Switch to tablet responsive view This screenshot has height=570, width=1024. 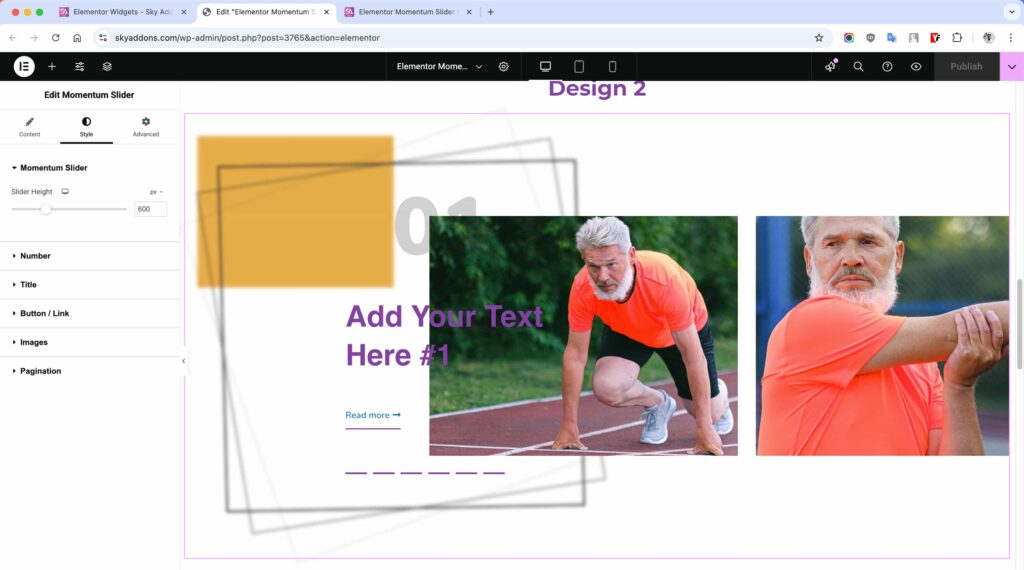tap(579, 66)
